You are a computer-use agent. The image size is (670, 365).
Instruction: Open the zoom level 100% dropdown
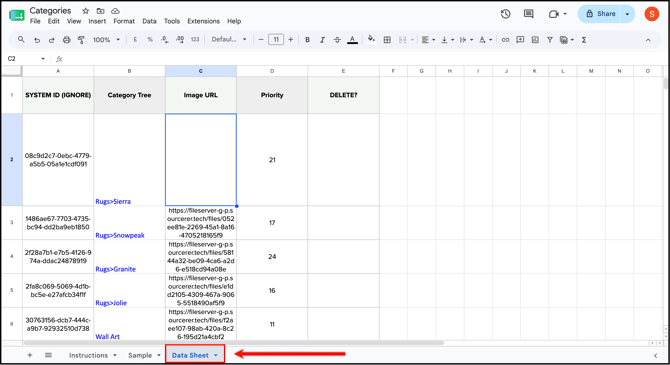pyautogui.click(x=106, y=40)
